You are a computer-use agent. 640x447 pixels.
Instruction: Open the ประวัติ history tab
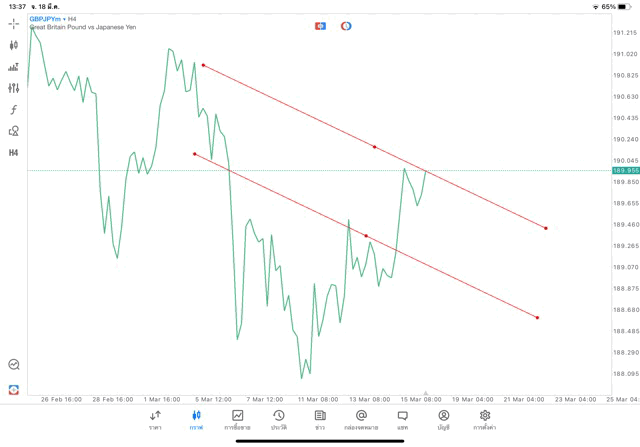[278, 420]
